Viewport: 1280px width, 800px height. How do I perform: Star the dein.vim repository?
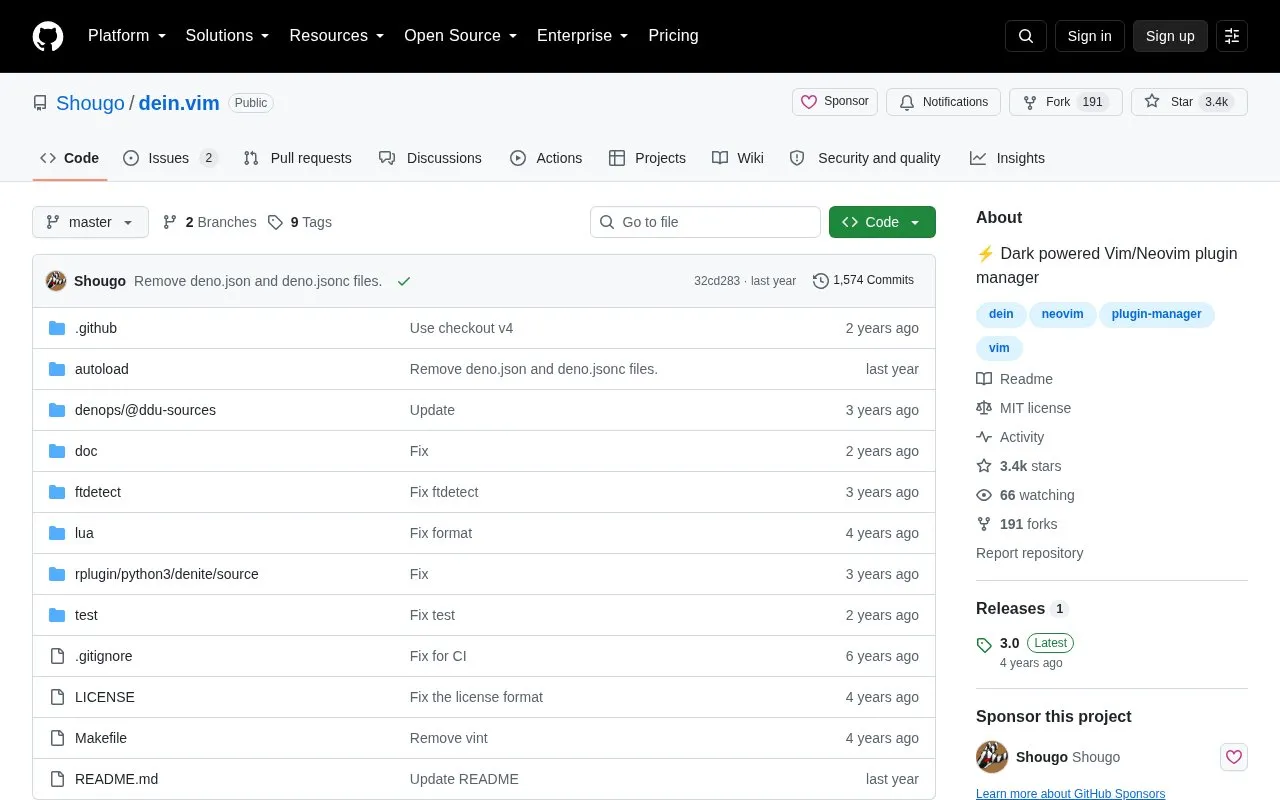tap(1189, 102)
